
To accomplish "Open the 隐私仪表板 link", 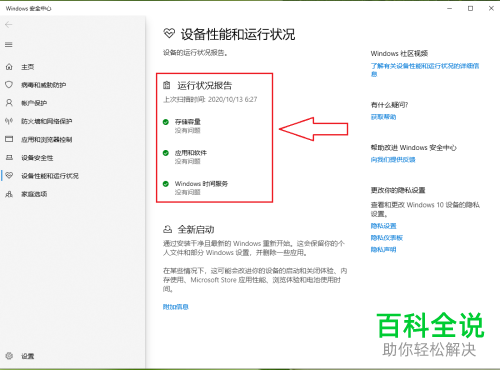I will (x=387, y=238).
